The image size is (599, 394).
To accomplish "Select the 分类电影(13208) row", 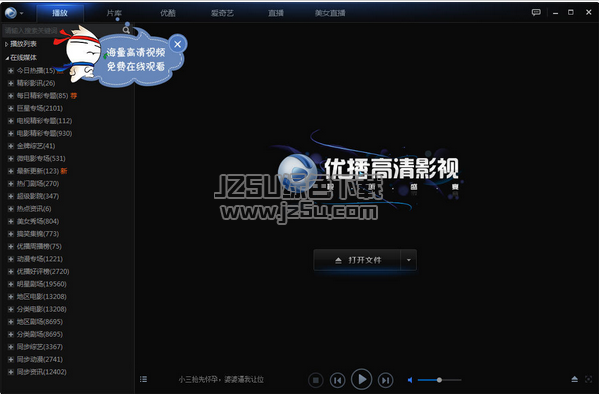I will point(42,309).
